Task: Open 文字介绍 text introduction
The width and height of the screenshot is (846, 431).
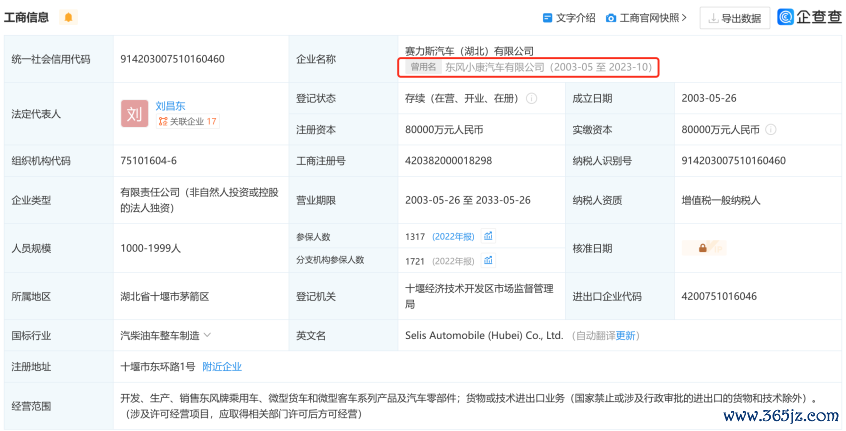Action: click(x=576, y=18)
